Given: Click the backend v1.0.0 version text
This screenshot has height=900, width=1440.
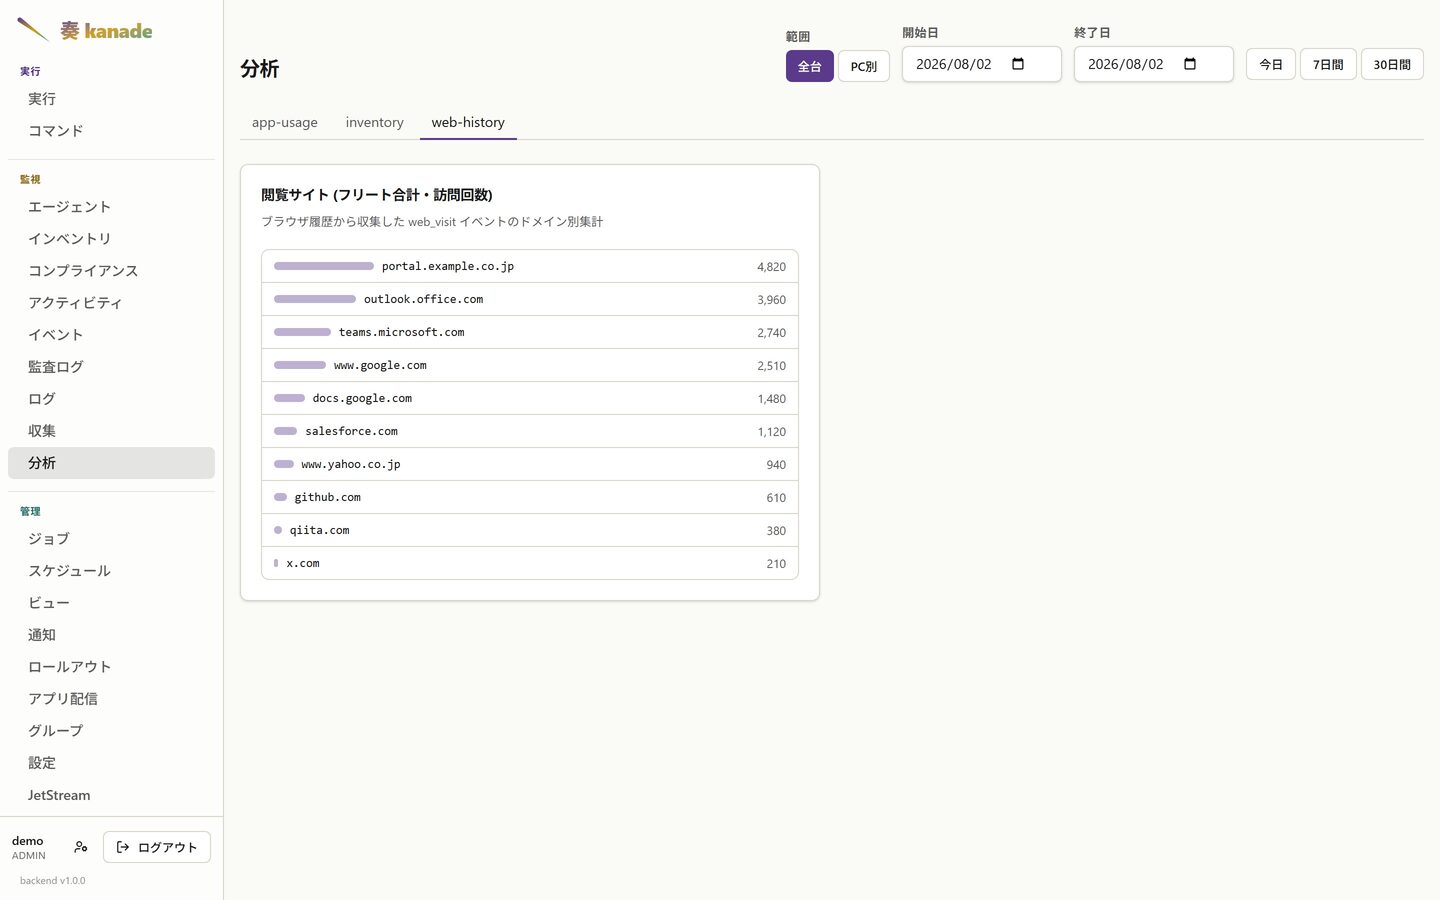Looking at the screenshot, I should tap(53, 881).
